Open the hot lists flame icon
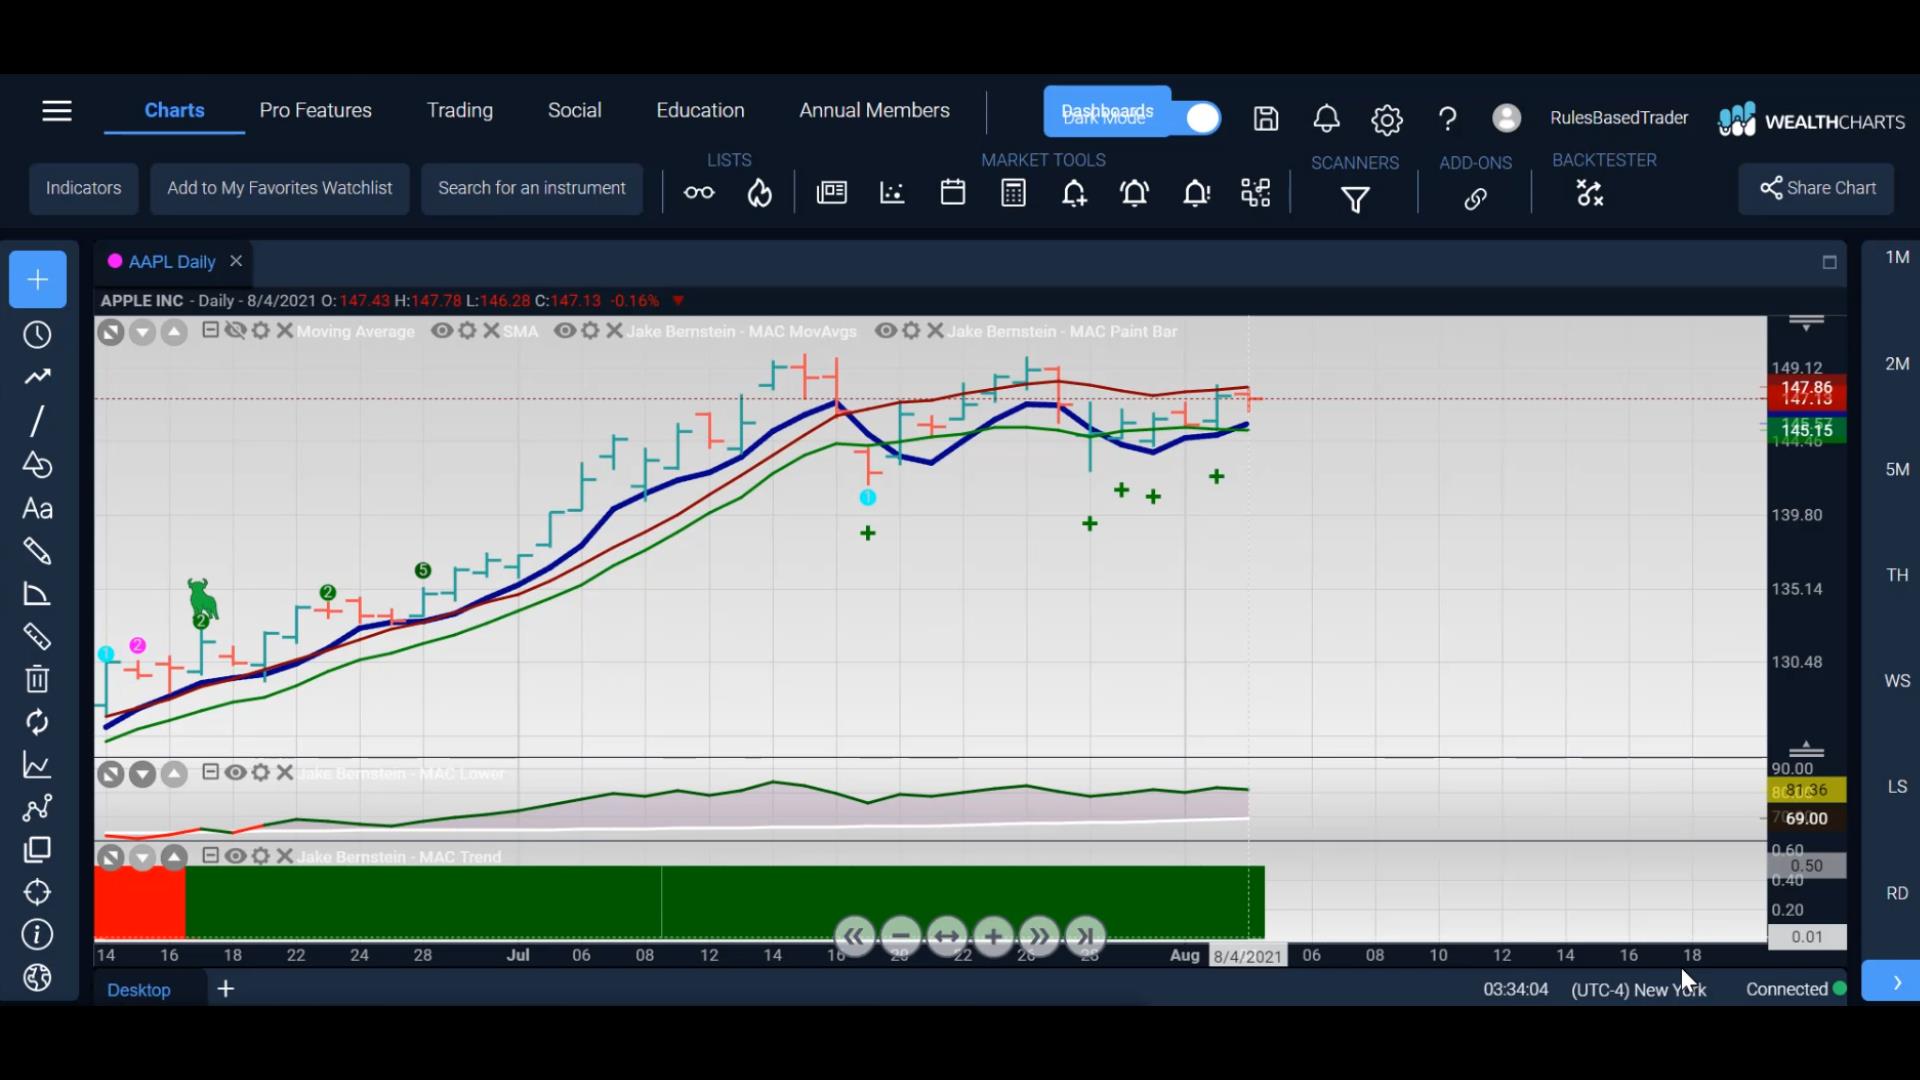This screenshot has width=1920, height=1080. pyautogui.click(x=760, y=193)
